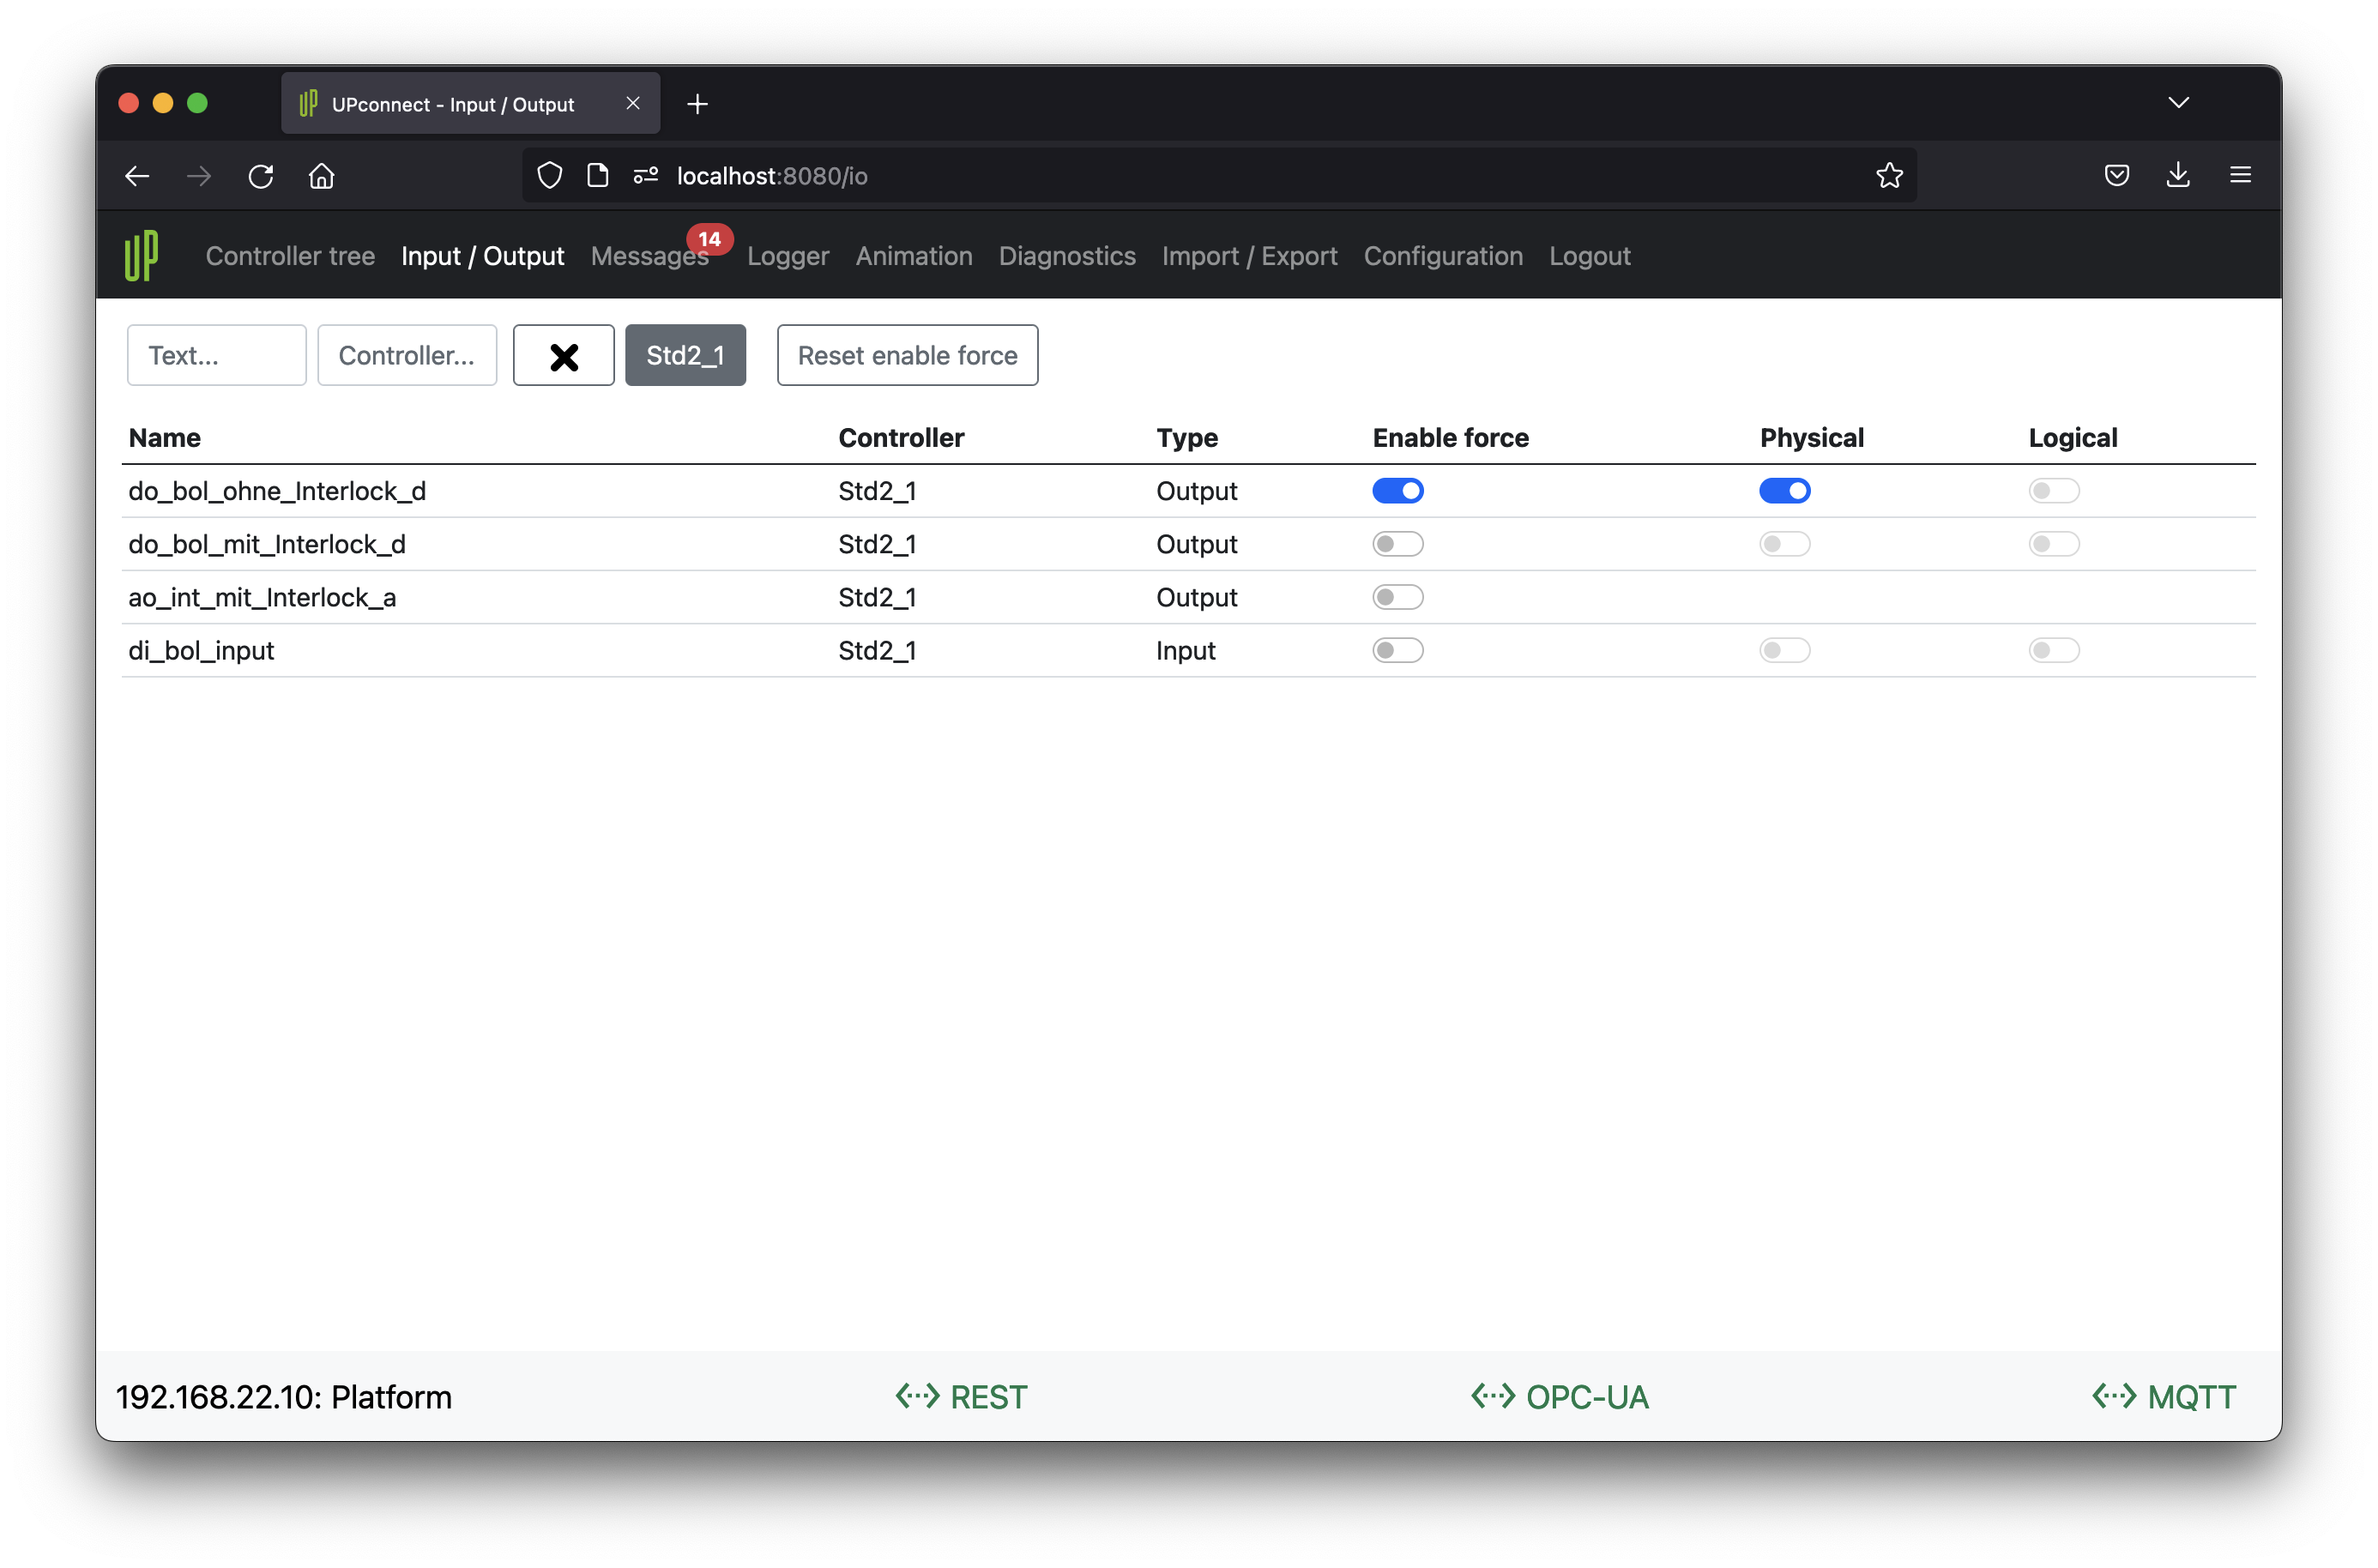Viewport: 2378px width, 1568px height.
Task: Click the green UP logo icon
Action: click(x=141, y=256)
